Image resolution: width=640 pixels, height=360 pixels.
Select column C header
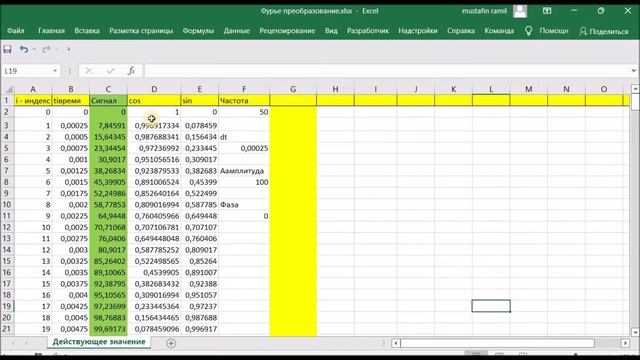coord(108,89)
